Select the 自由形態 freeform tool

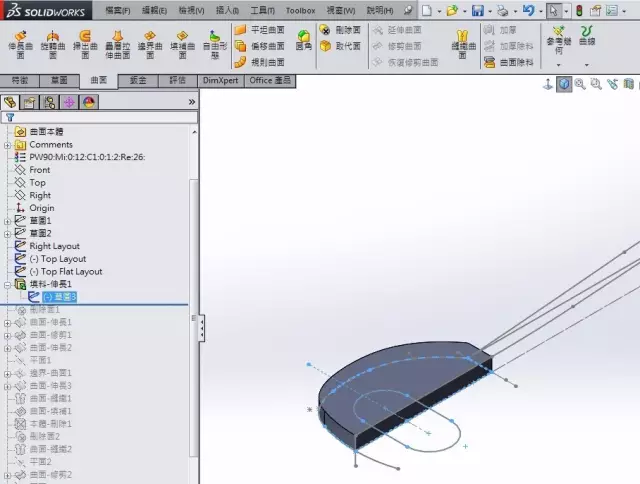[215, 44]
